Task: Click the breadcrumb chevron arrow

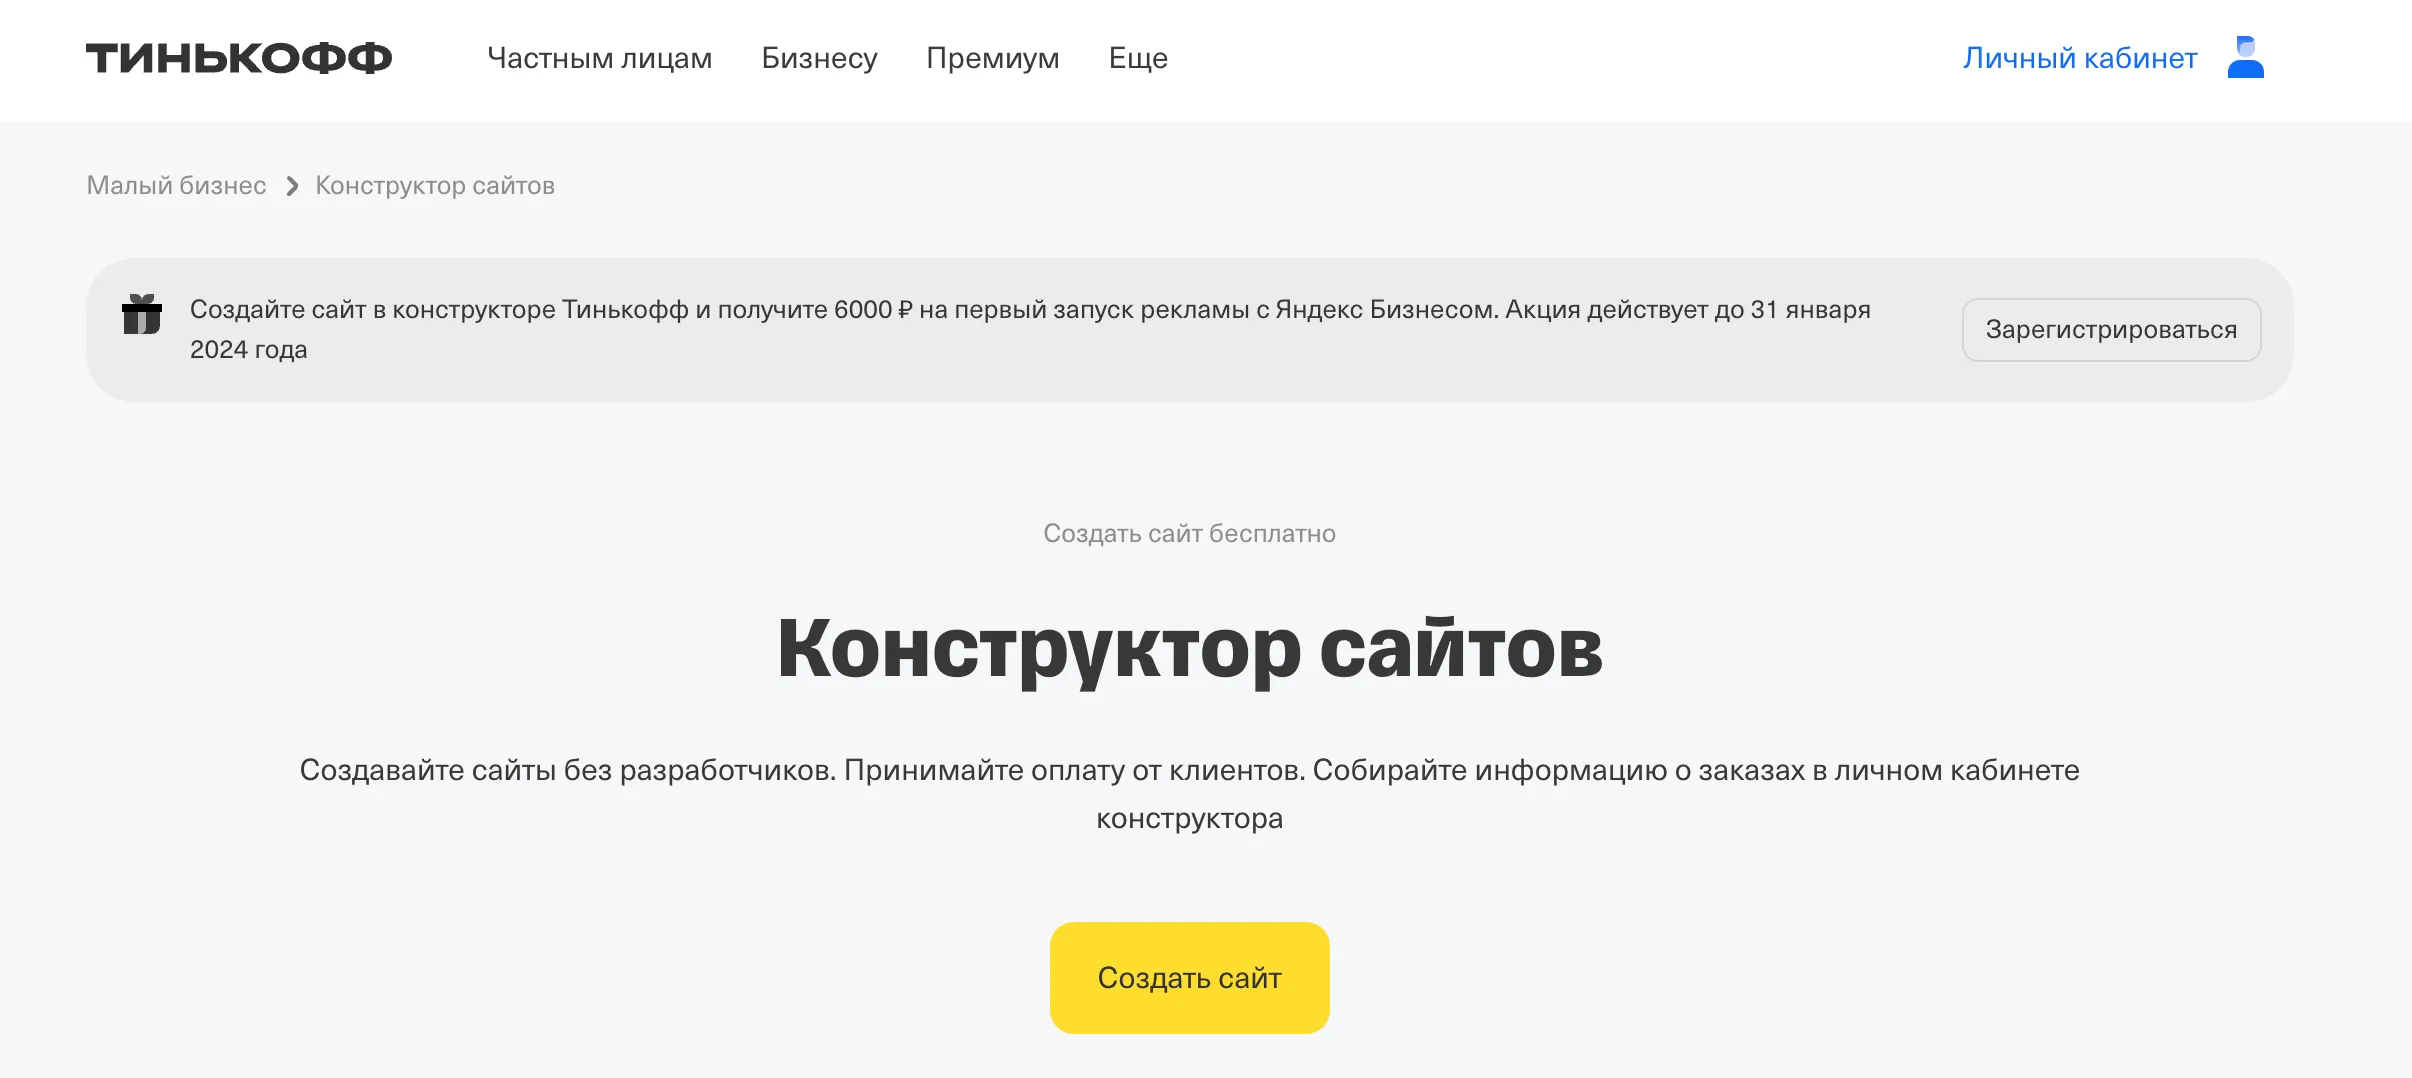Action: (291, 186)
